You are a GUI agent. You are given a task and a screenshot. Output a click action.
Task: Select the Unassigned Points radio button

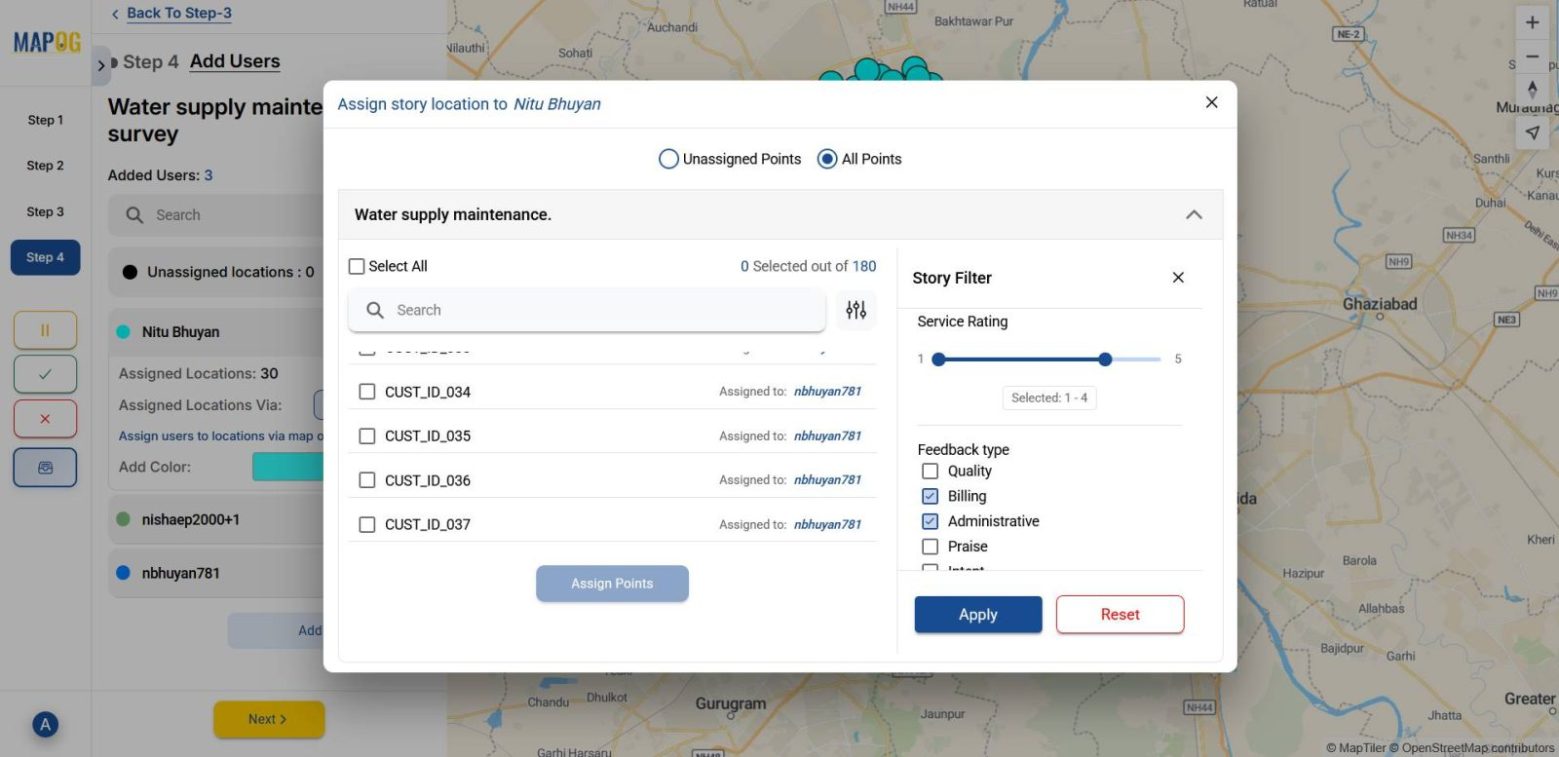click(668, 158)
